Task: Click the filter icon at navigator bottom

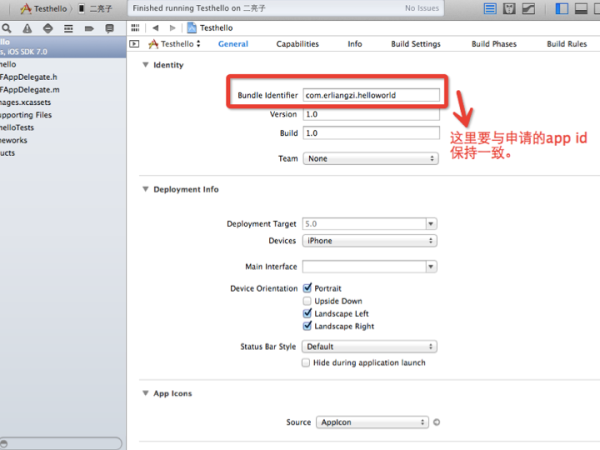Action: (x=4, y=443)
